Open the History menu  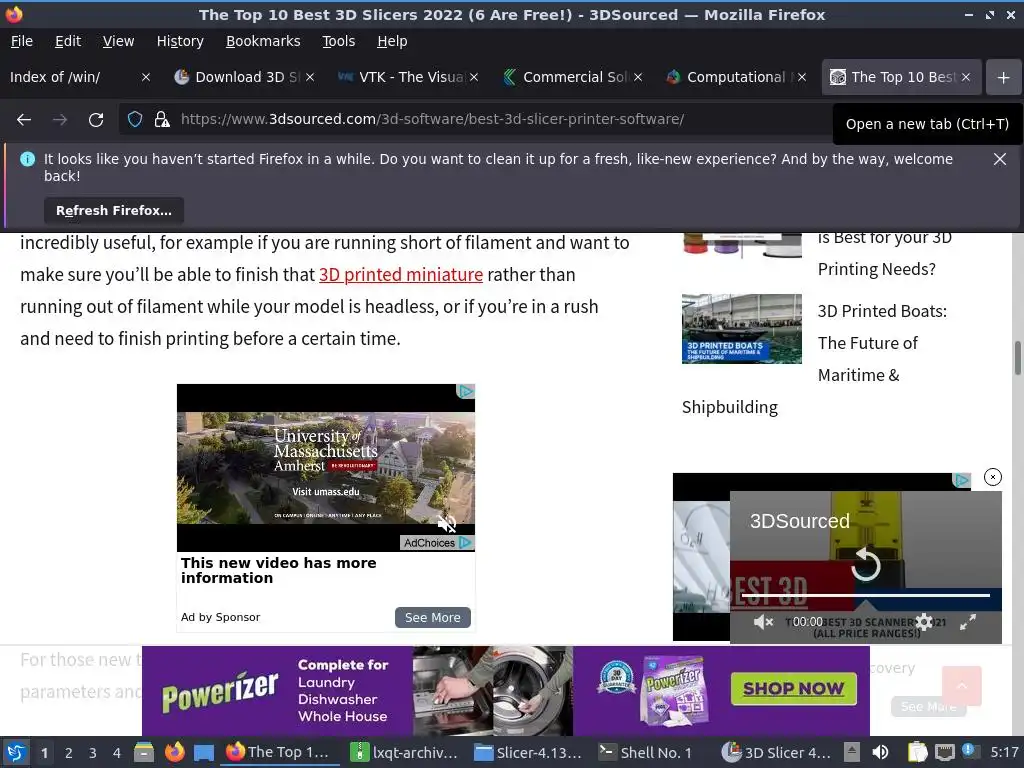(180, 41)
